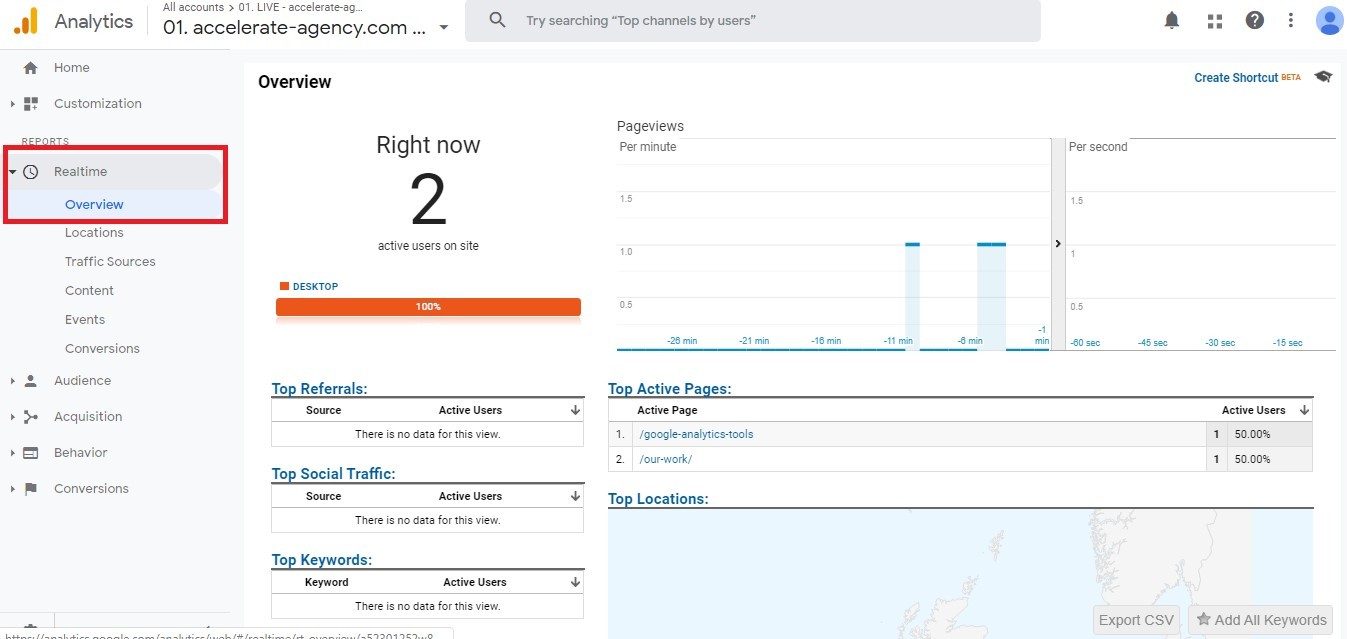1347x639 pixels.
Task: Open the three-dot more options menu
Action: 1291,20
